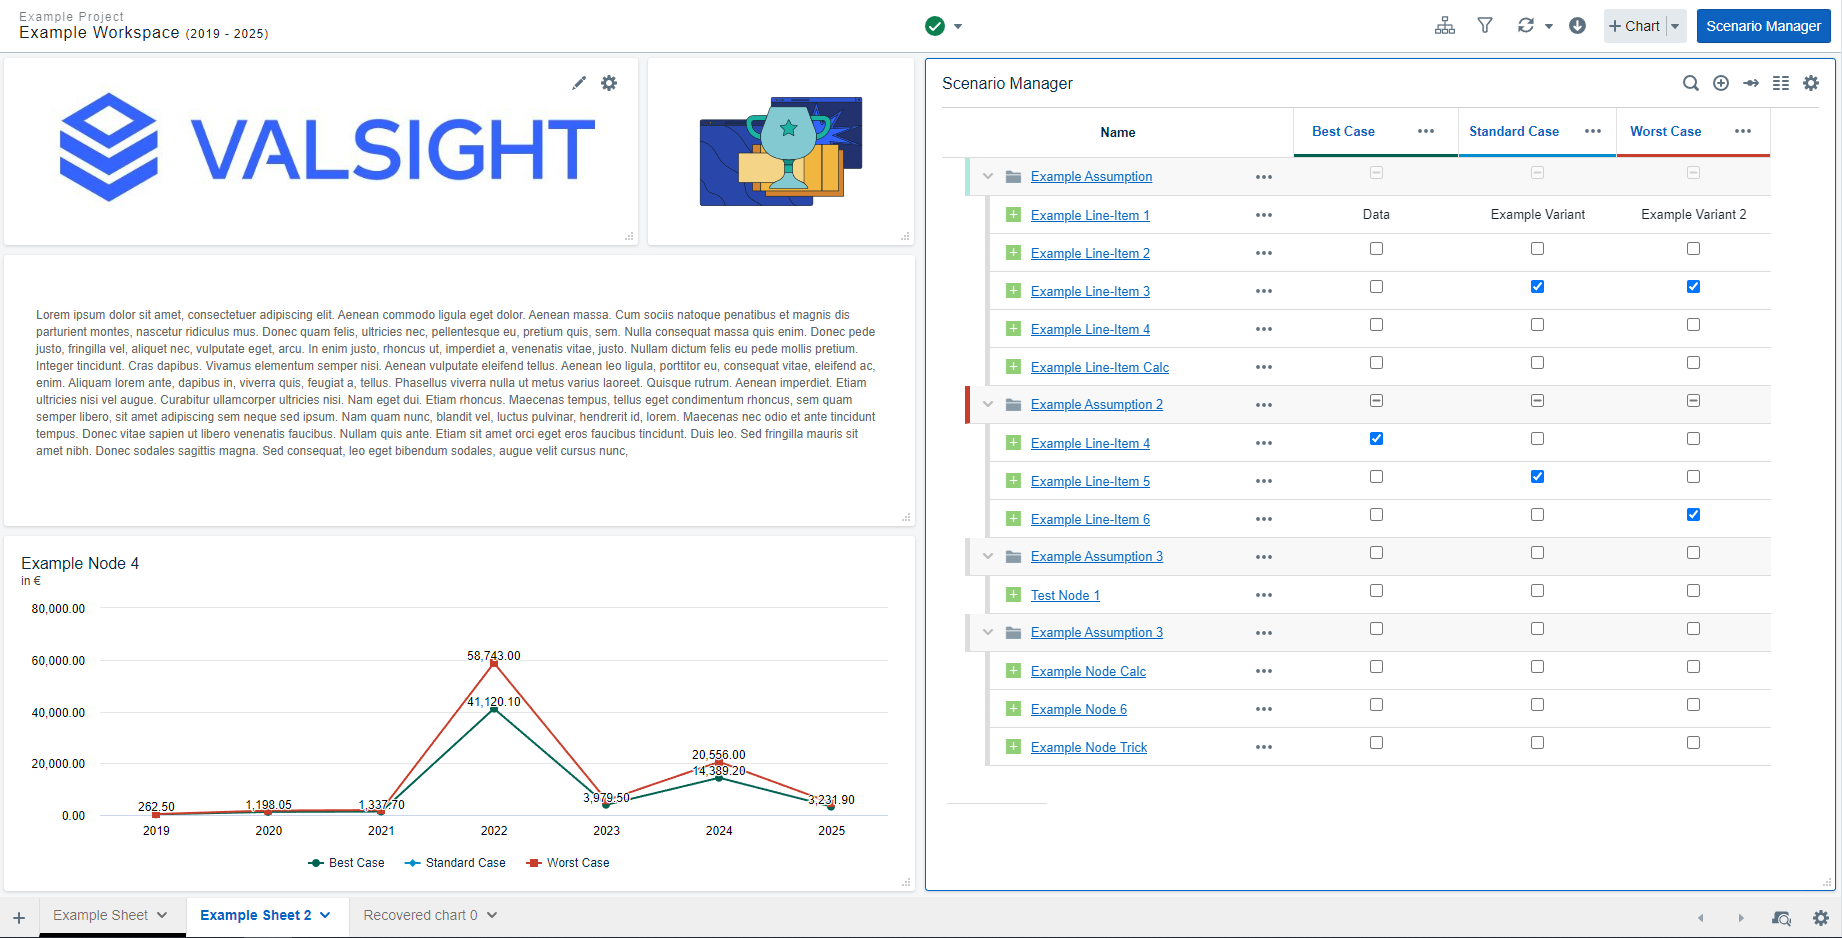Enable Example Line-Item 2 in Best Case
Image resolution: width=1842 pixels, height=938 pixels.
[x=1376, y=248]
